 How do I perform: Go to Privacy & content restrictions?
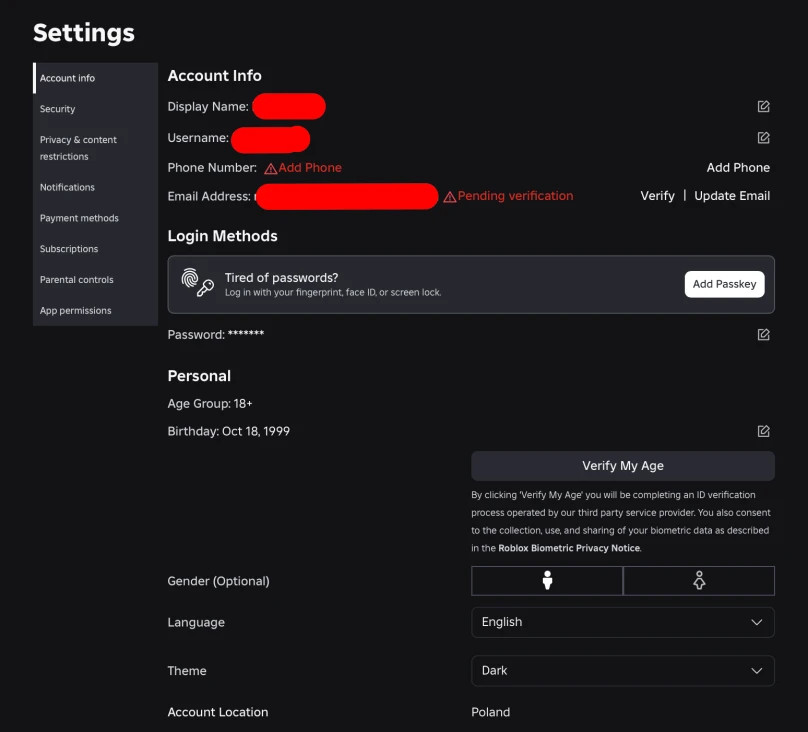(78, 148)
